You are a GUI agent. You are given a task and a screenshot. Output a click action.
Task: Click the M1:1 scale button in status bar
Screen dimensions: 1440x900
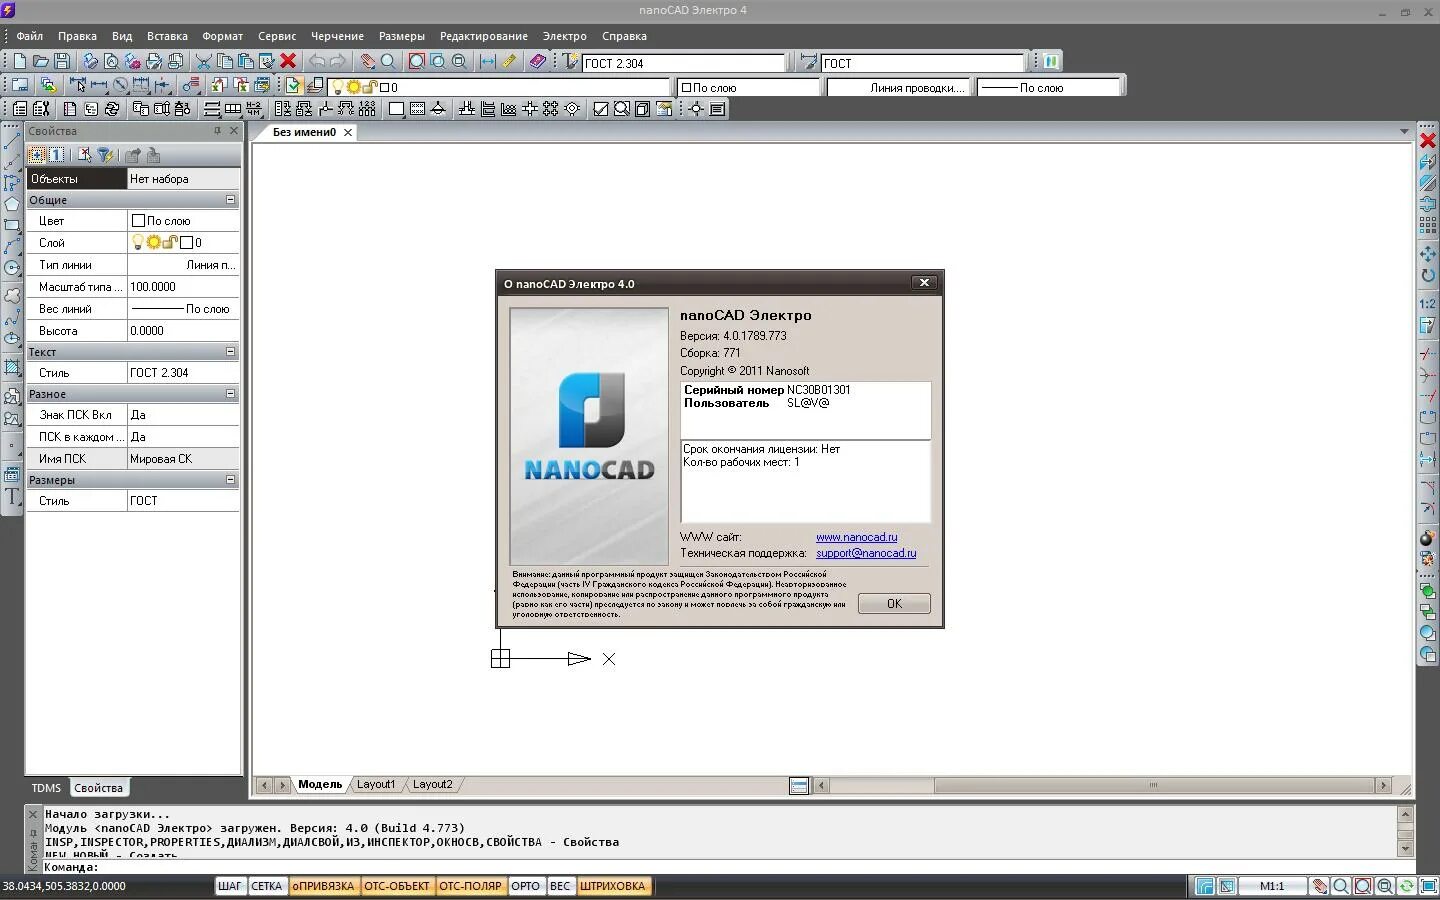1272,886
